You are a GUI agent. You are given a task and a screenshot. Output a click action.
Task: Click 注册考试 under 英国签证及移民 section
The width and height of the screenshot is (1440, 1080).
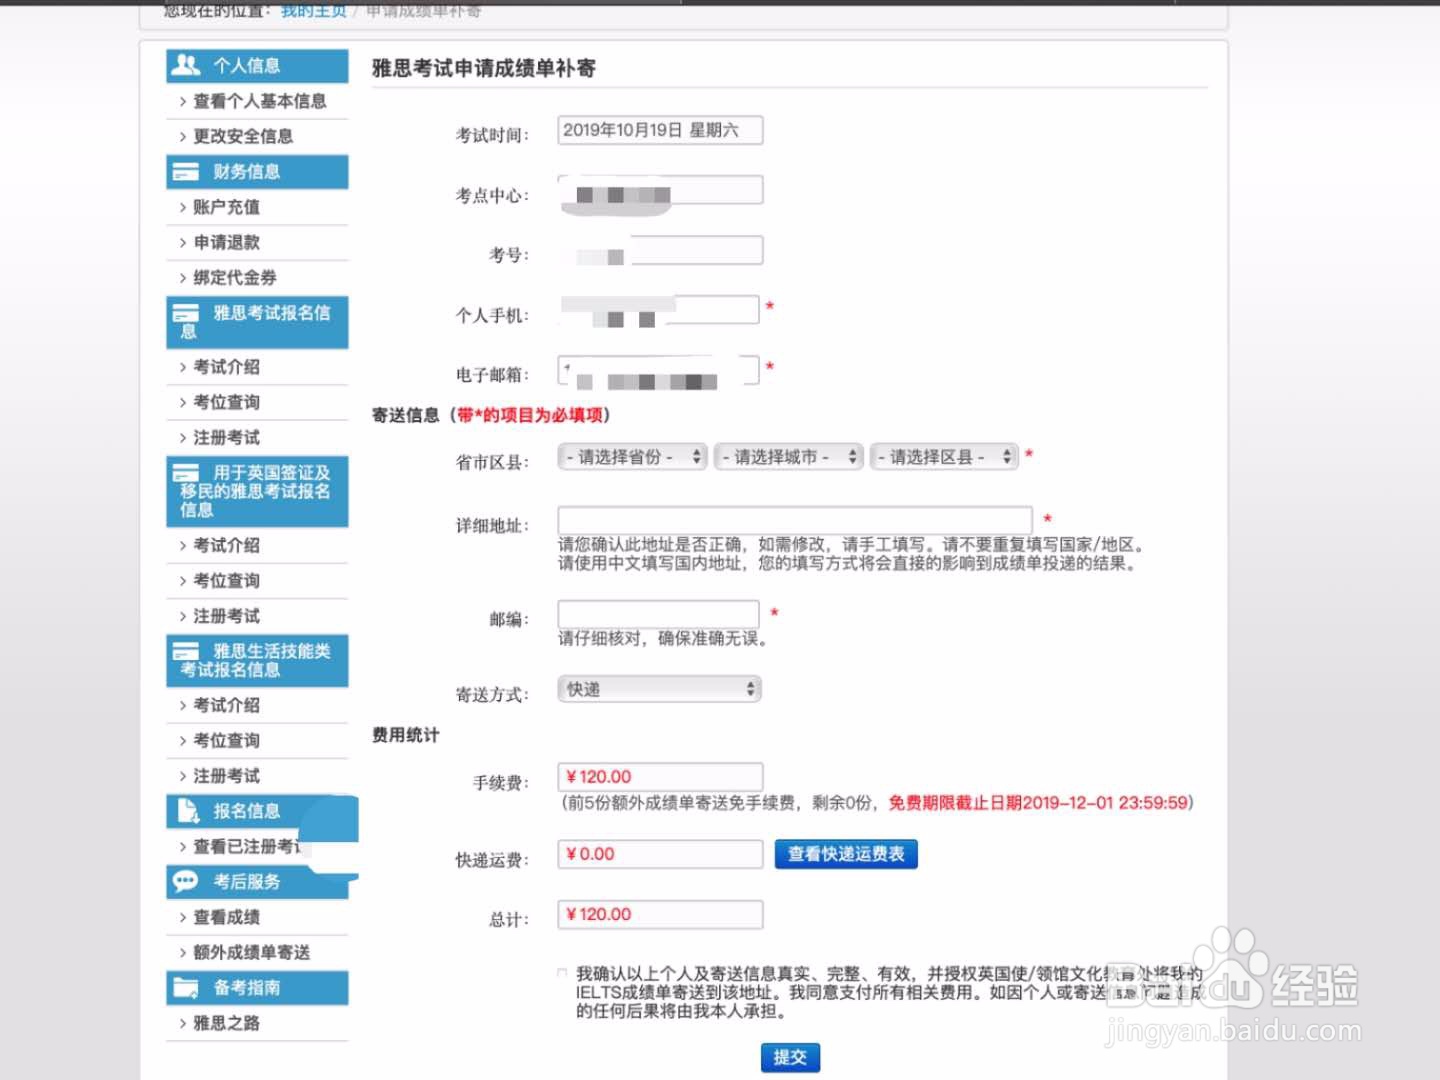pyautogui.click(x=226, y=616)
